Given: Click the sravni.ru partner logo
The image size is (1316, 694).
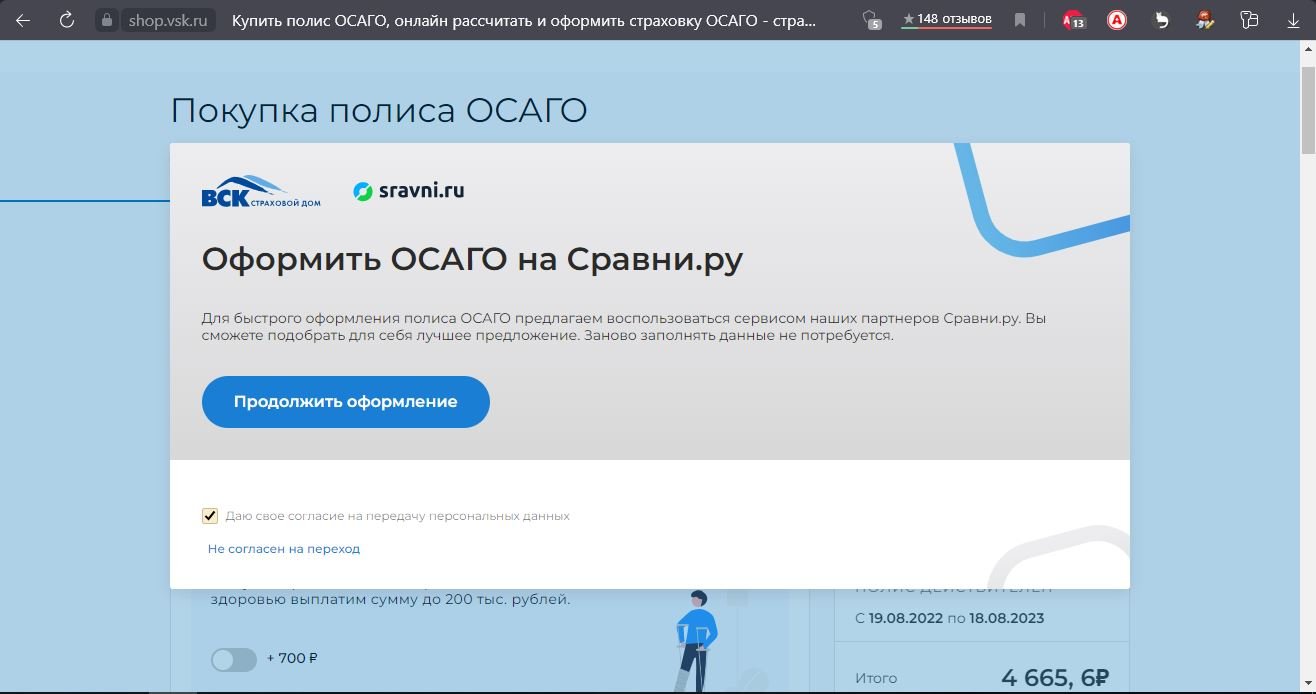Looking at the screenshot, I should pyautogui.click(x=409, y=191).
